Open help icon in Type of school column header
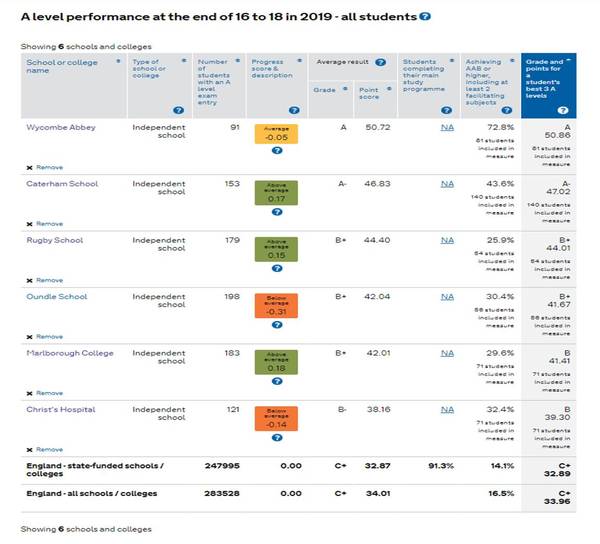The image size is (600, 544). click(178, 110)
